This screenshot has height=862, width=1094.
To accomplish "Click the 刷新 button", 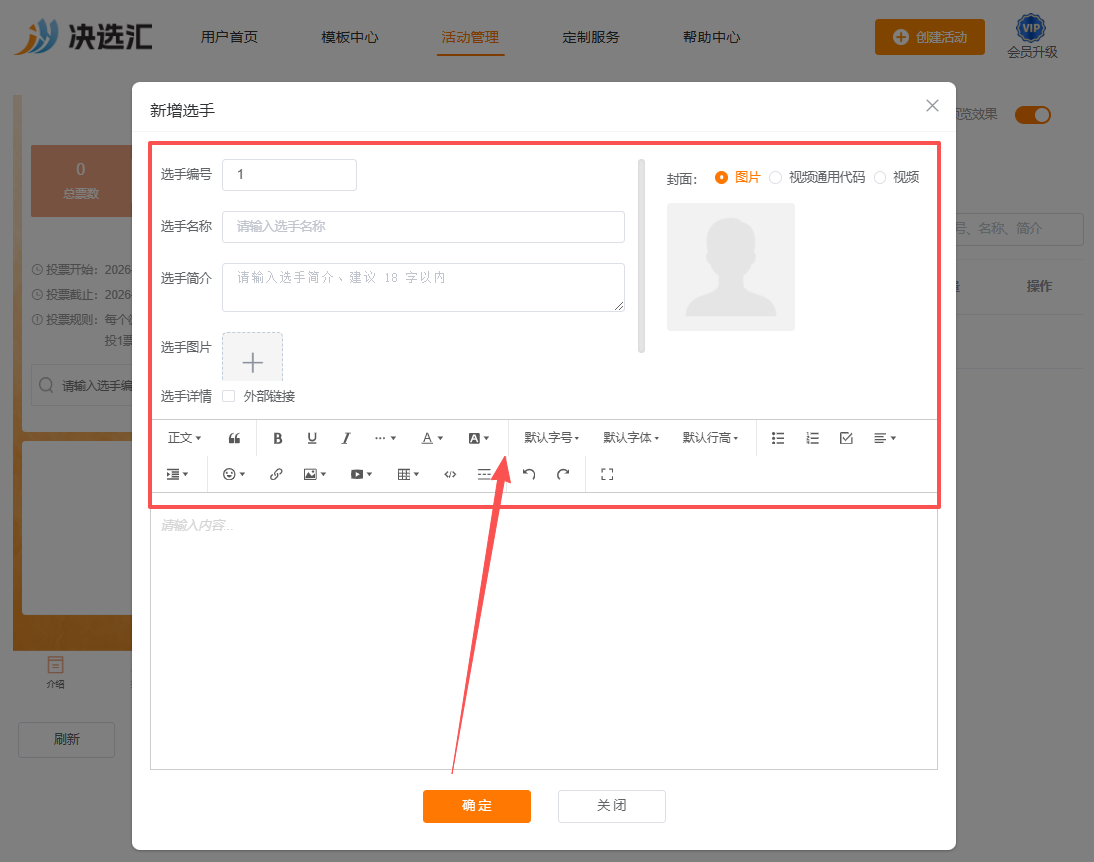I will (x=66, y=740).
